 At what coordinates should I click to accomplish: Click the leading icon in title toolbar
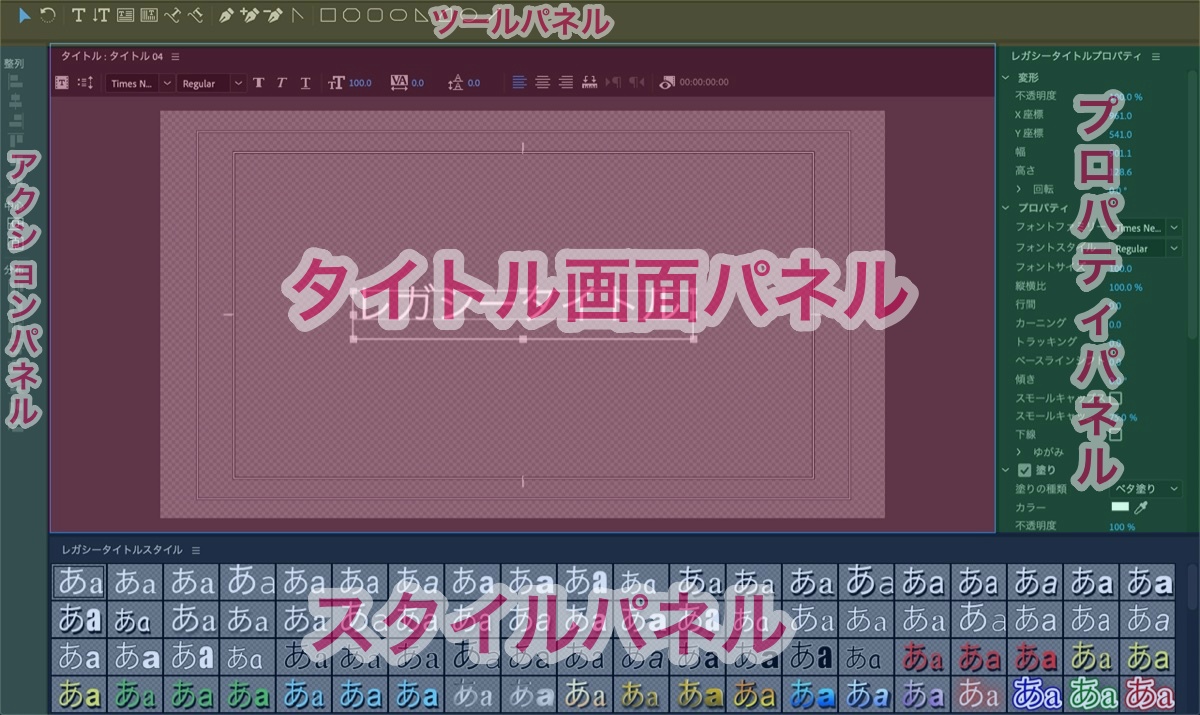click(455, 83)
